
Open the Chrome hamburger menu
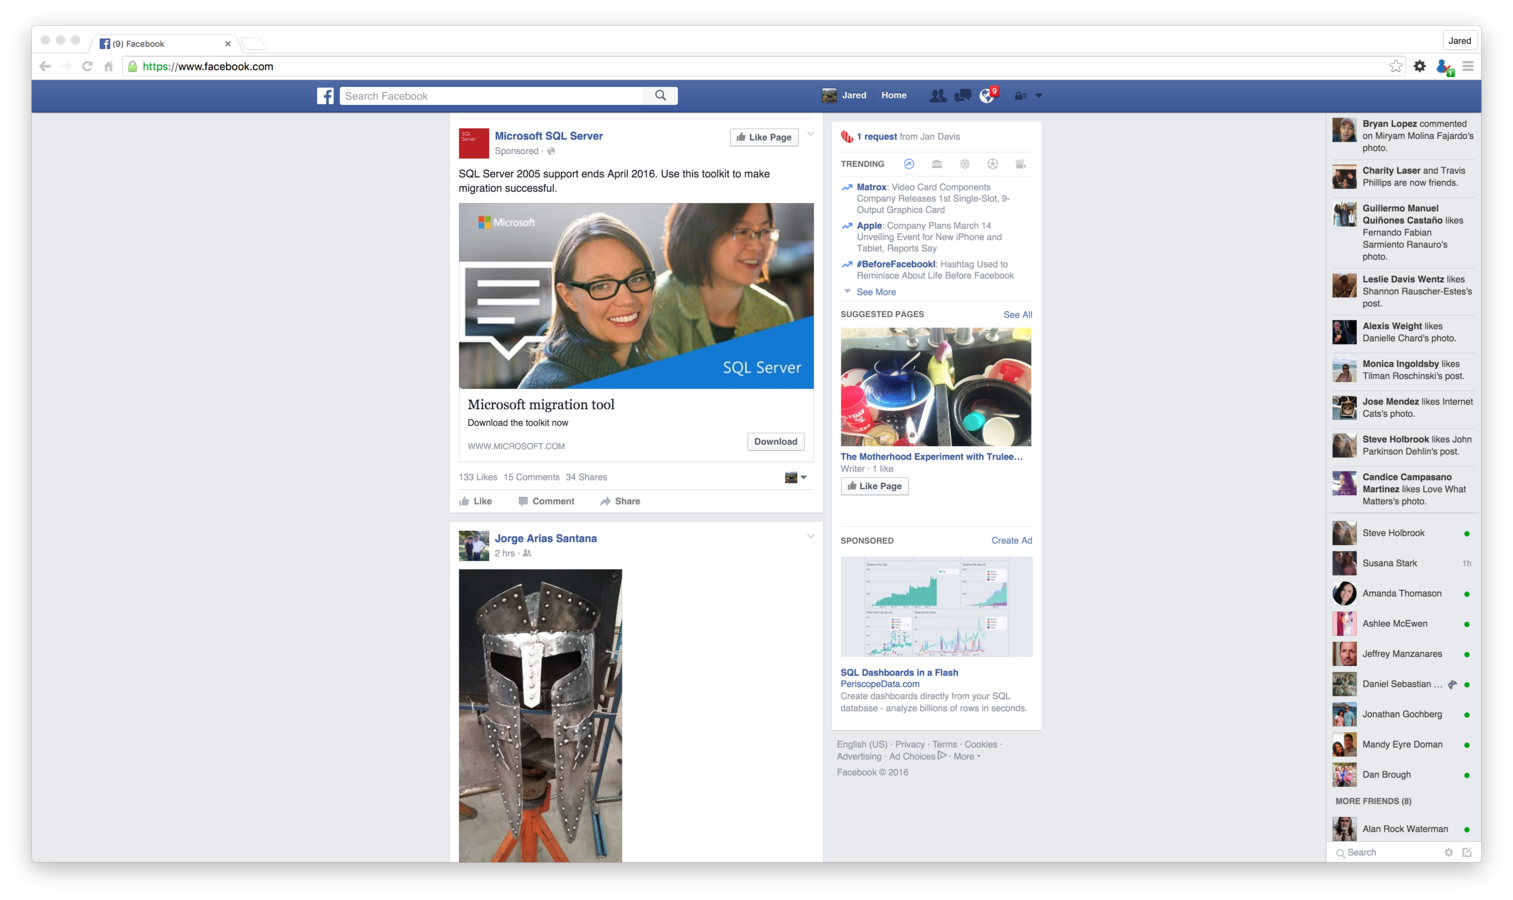pyautogui.click(x=1468, y=66)
